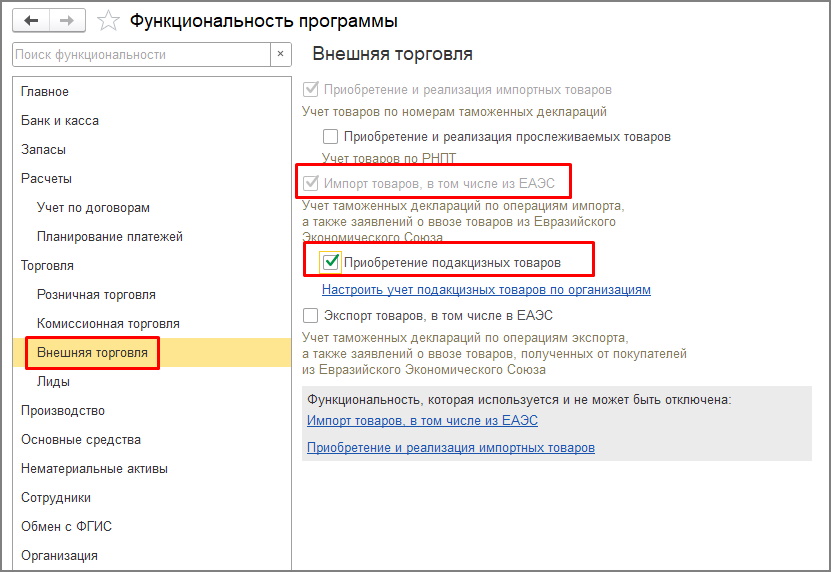
Task: Open Основные средства section
Action: (x=152, y=439)
